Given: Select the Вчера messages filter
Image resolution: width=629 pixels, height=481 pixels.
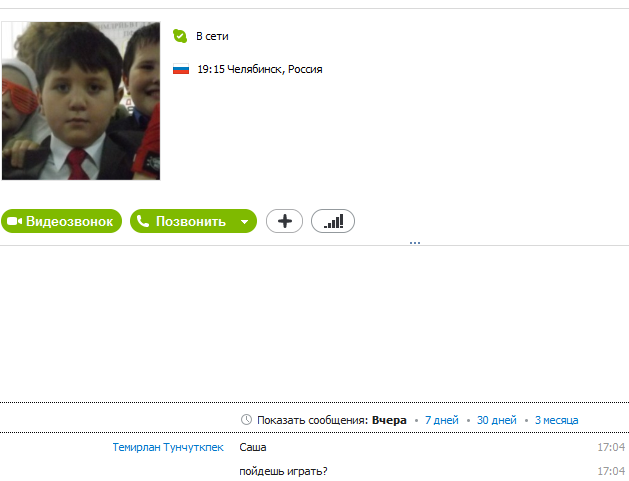Looking at the screenshot, I should 389,420.
